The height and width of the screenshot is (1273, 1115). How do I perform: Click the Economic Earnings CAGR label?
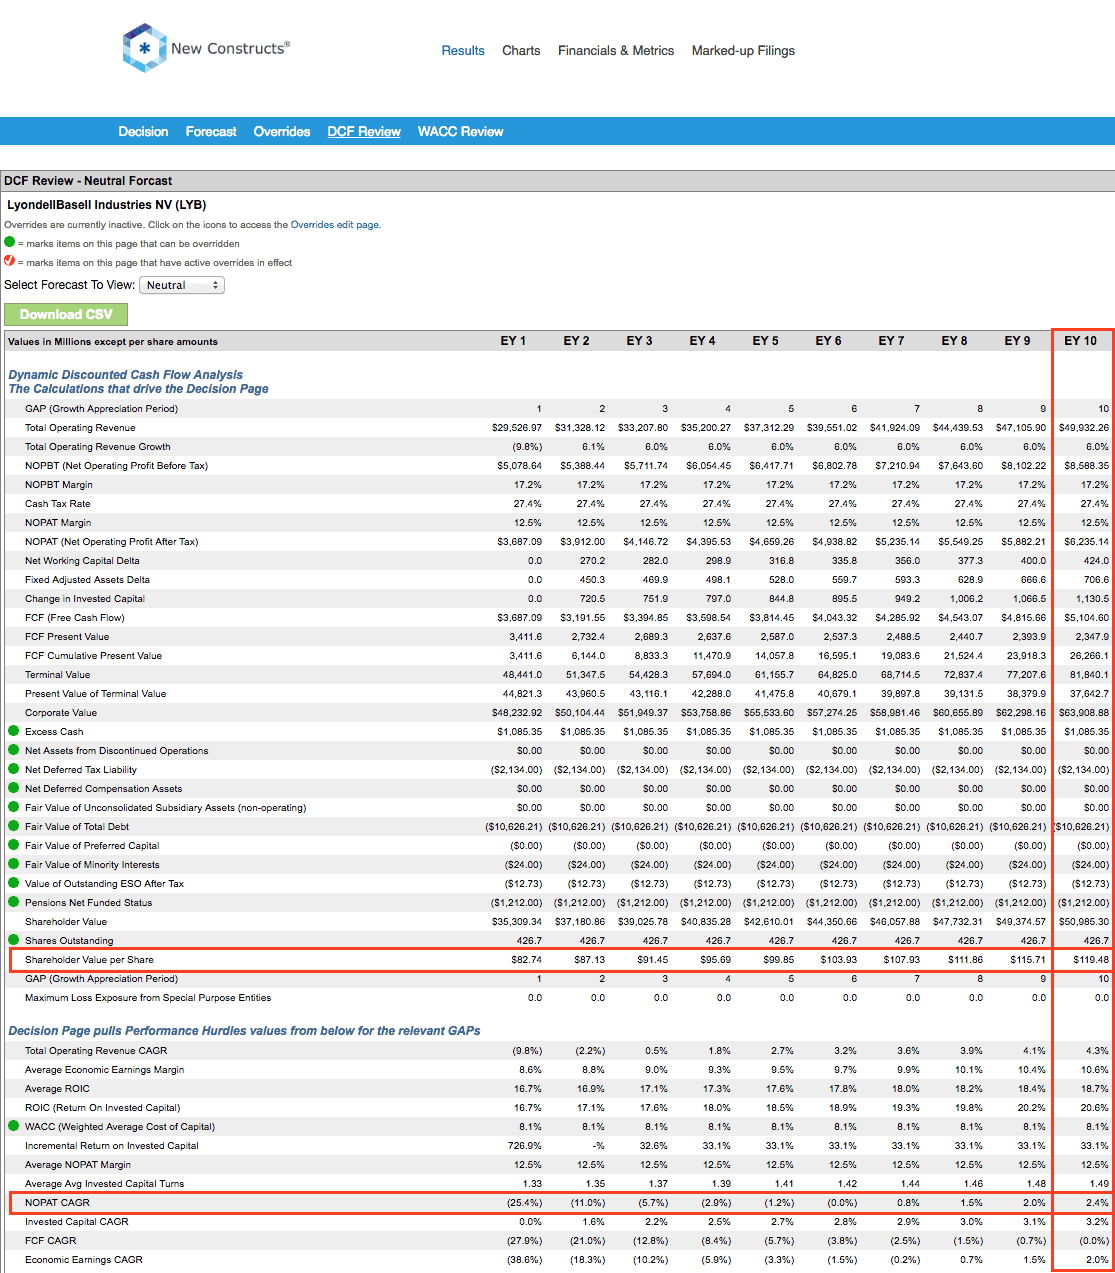click(84, 1259)
